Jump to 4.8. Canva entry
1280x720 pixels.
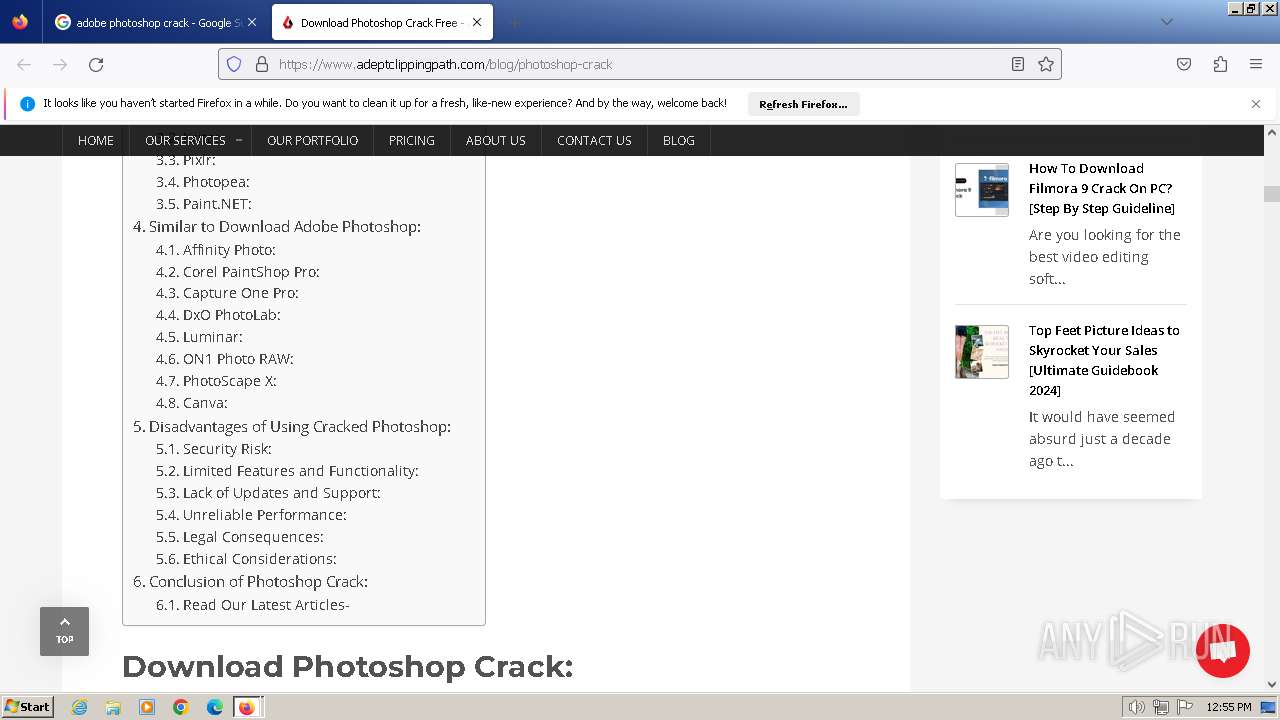(192, 403)
